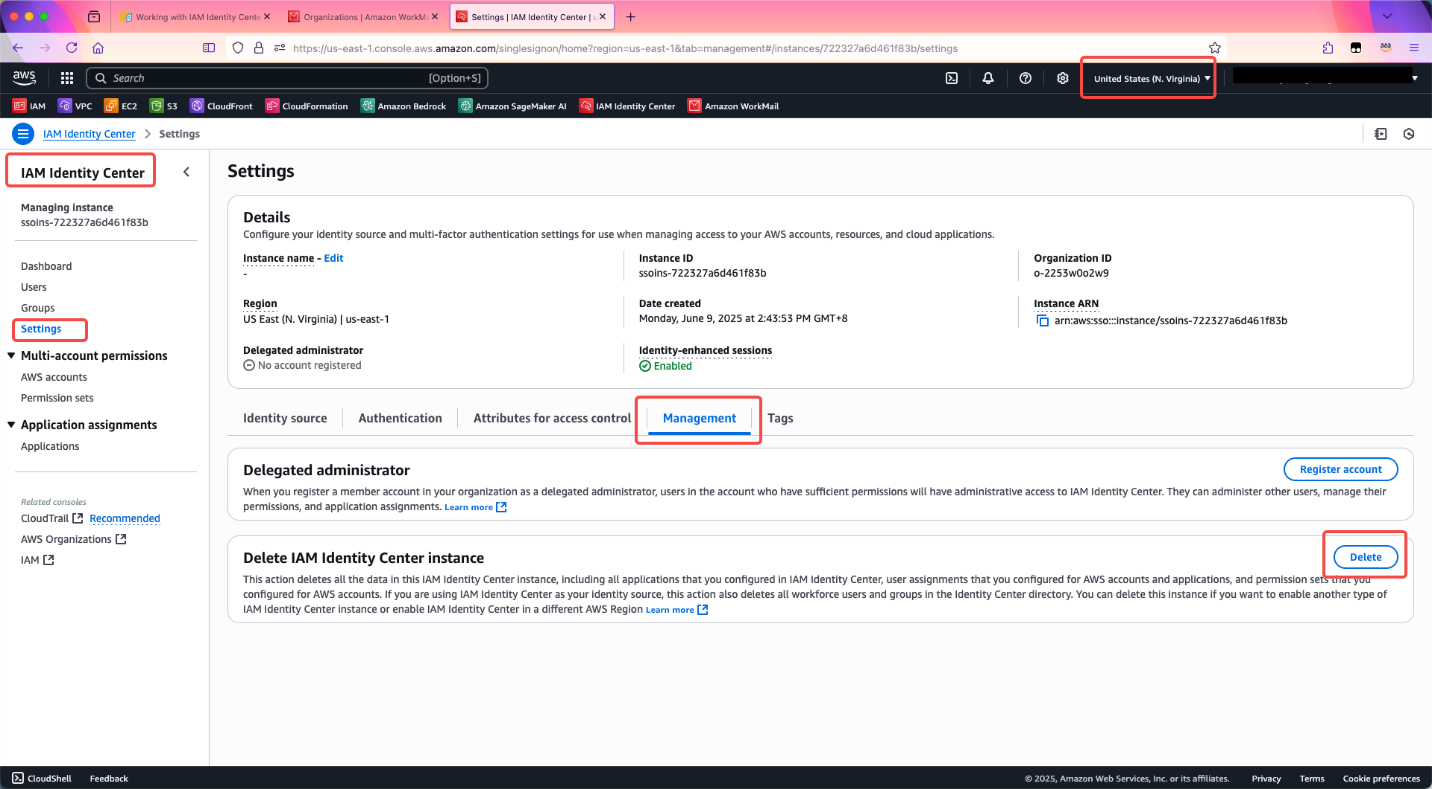This screenshot has width=1432, height=789.
Task: Collapse the Application assignments section
Action: (12, 425)
